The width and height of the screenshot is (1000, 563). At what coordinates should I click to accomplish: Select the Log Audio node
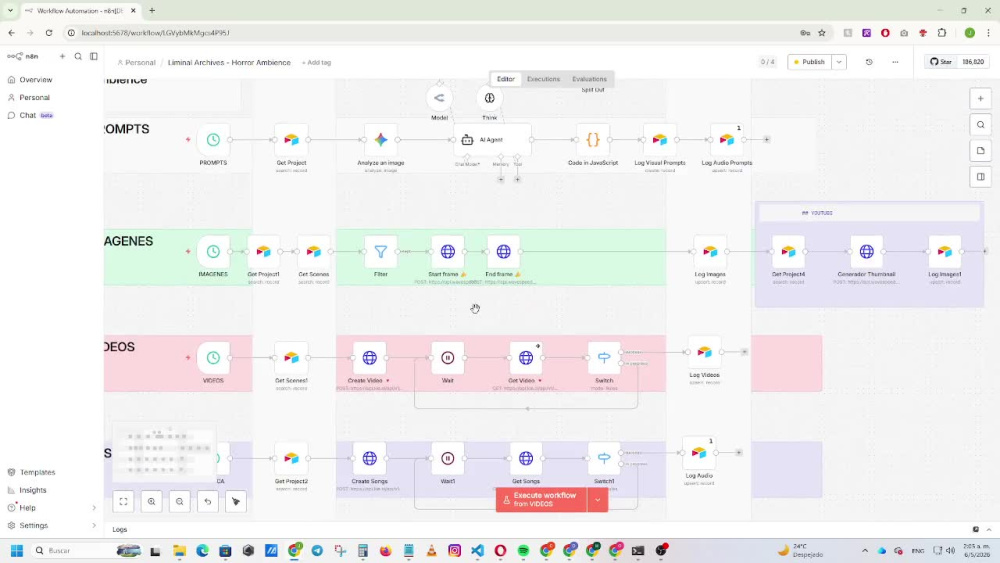[699, 453]
